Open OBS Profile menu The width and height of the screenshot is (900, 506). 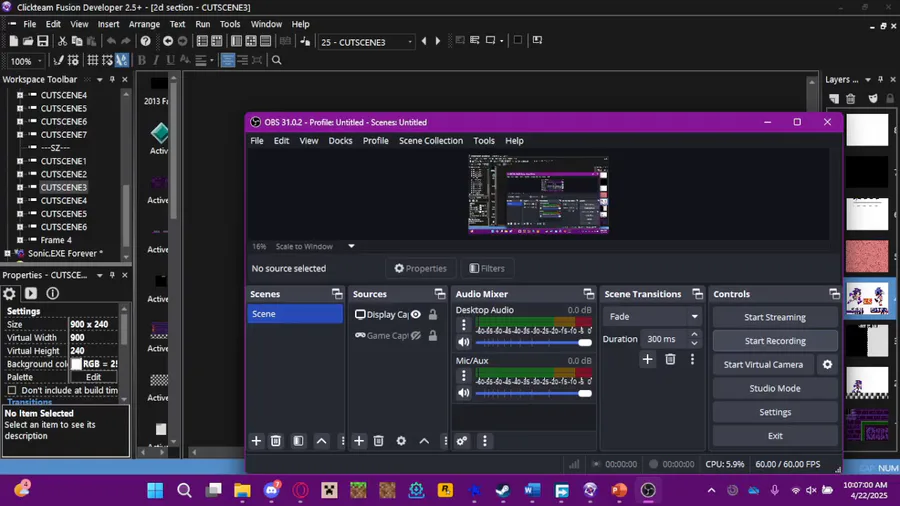375,141
